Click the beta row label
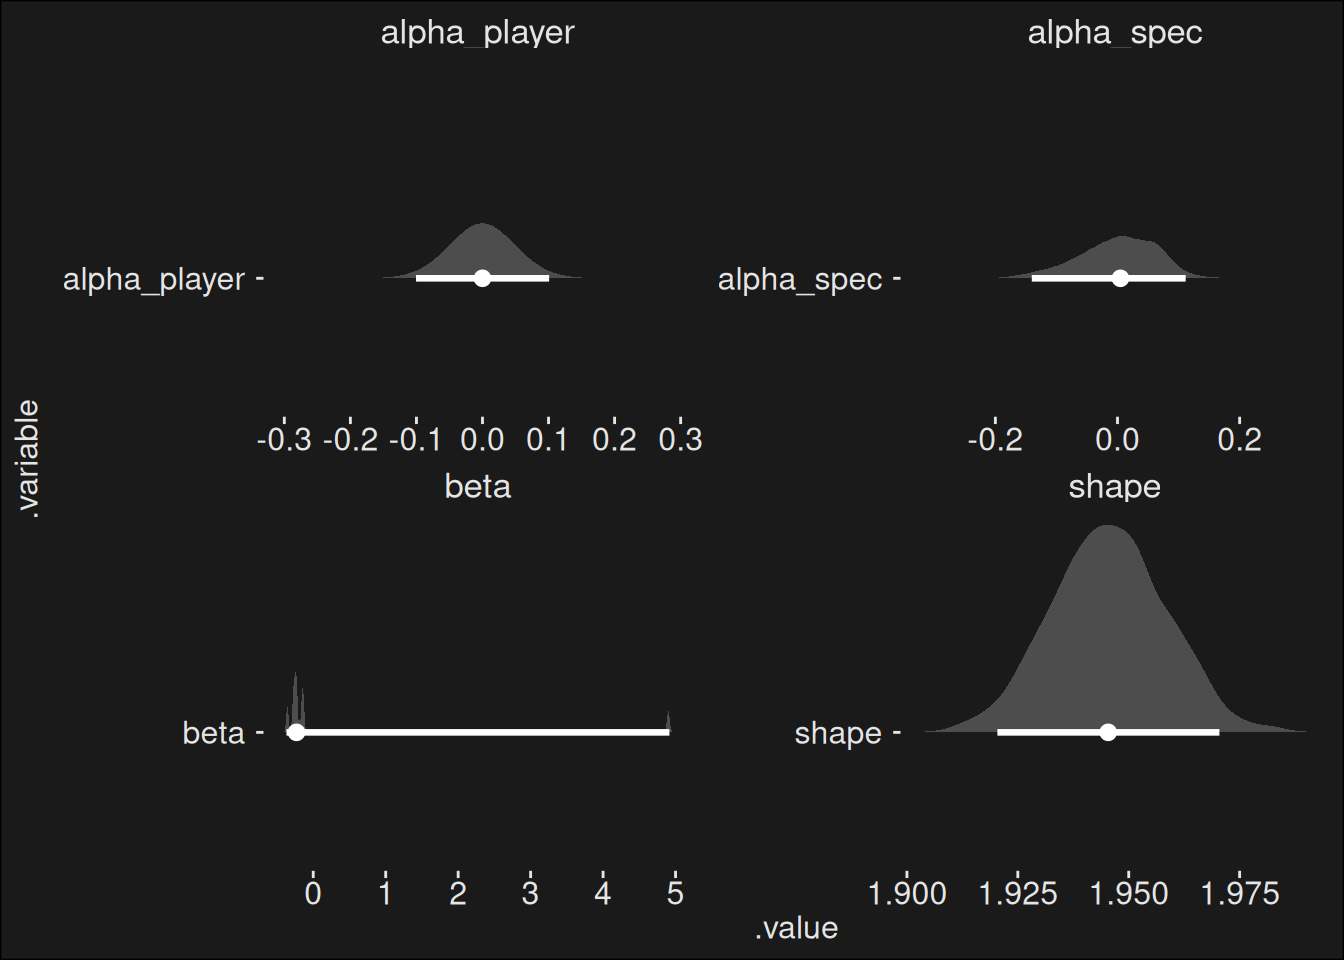The width and height of the screenshot is (1344, 960). [x=214, y=733]
